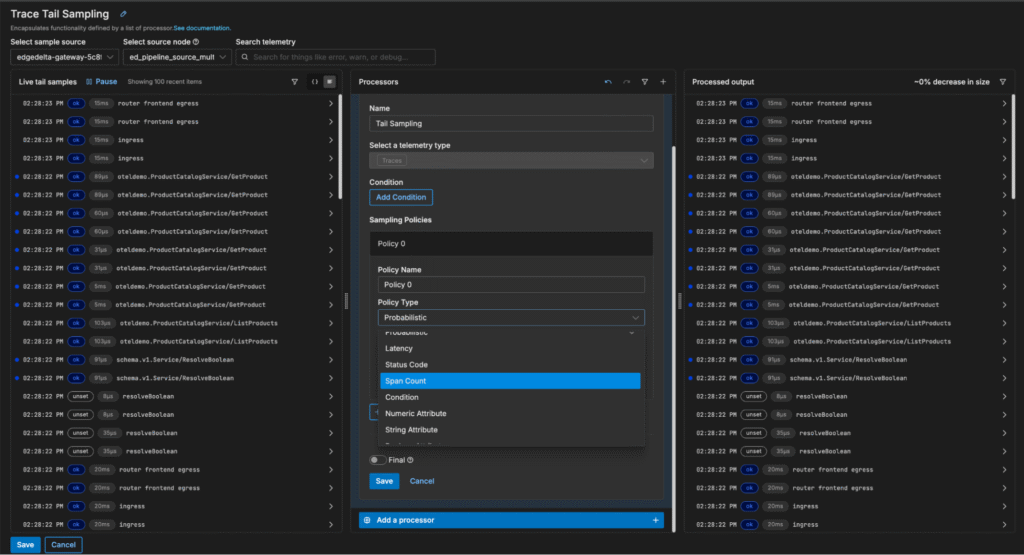Image resolution: width=1024 pixels, height=555 pixels.
Task: Click the Add a processor bar
Action: [510, 520]
